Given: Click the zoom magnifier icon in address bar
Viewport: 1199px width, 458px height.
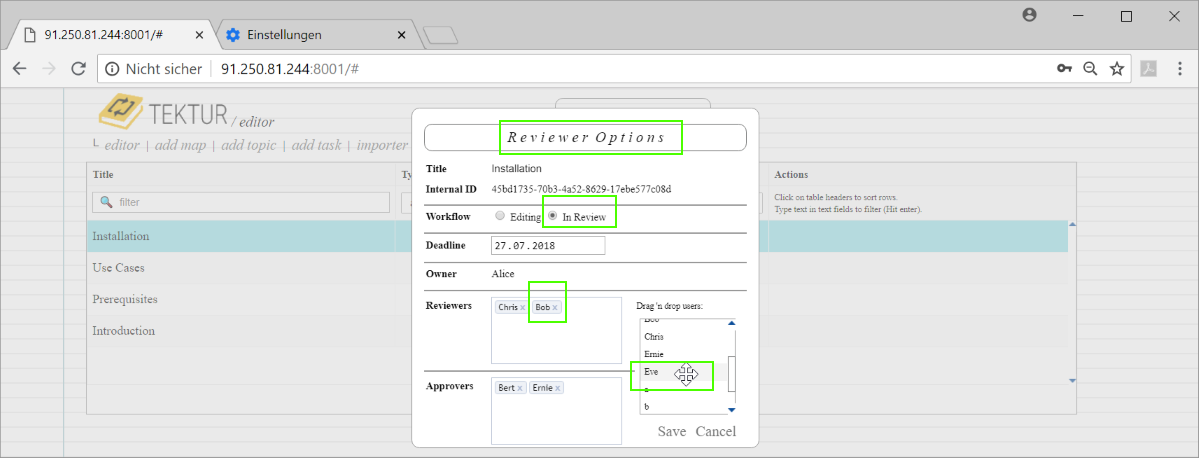Looking at the screenshot, I should coord(1091,69).
